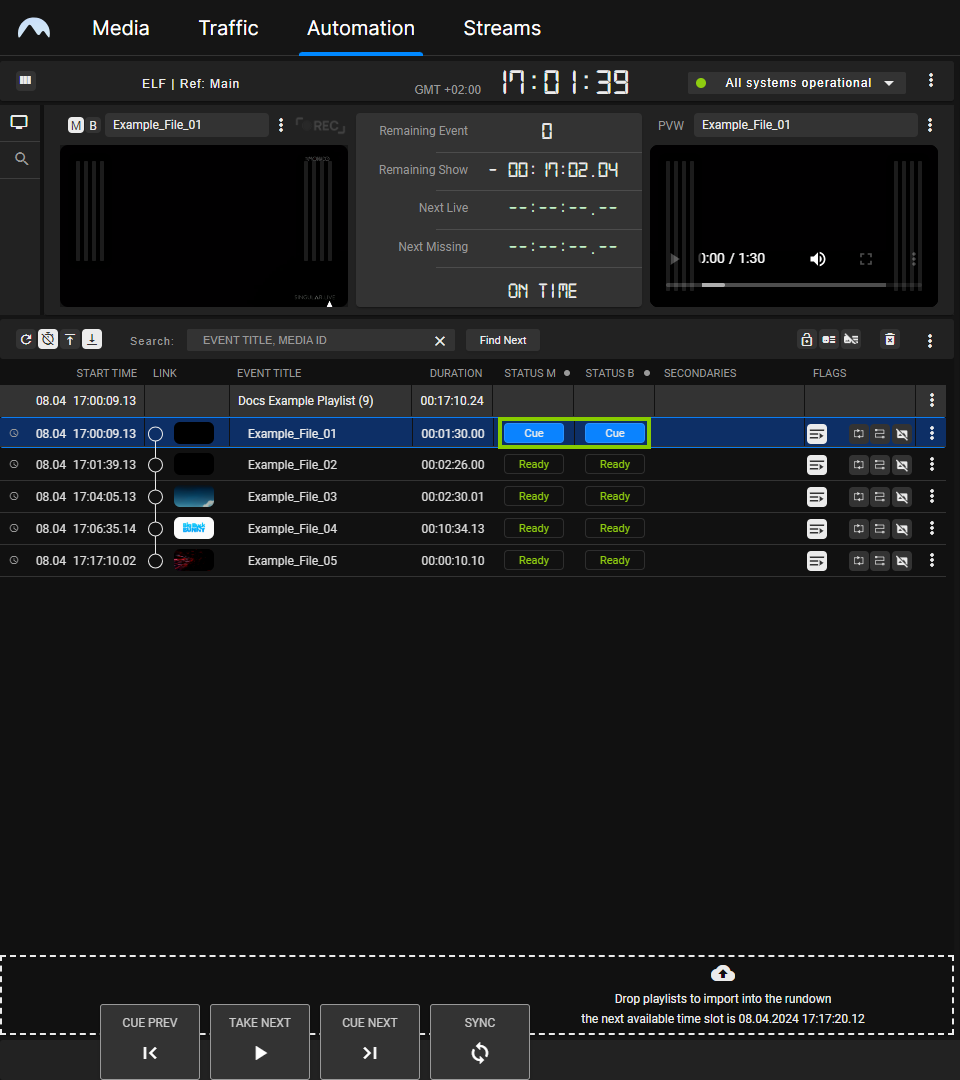Open the Streams tab

point(502,28)
